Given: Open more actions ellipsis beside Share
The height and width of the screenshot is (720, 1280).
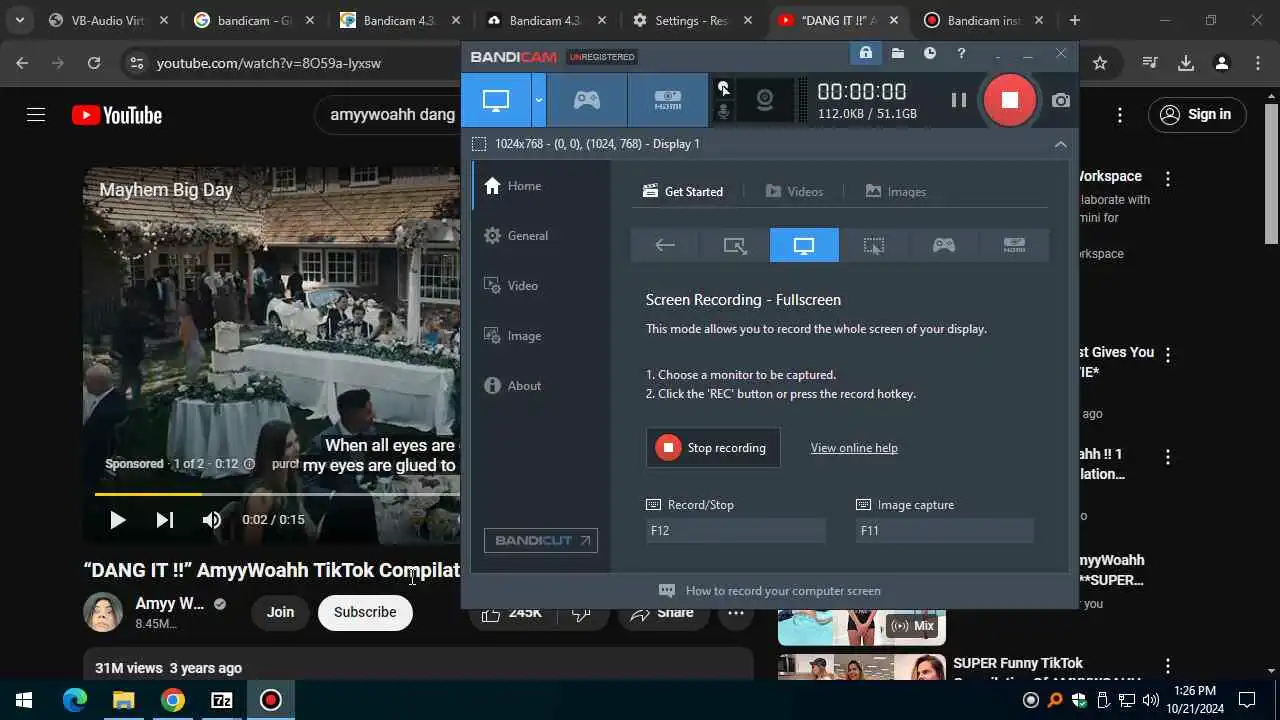Looking at the screenshot, I should pos(736,613).
